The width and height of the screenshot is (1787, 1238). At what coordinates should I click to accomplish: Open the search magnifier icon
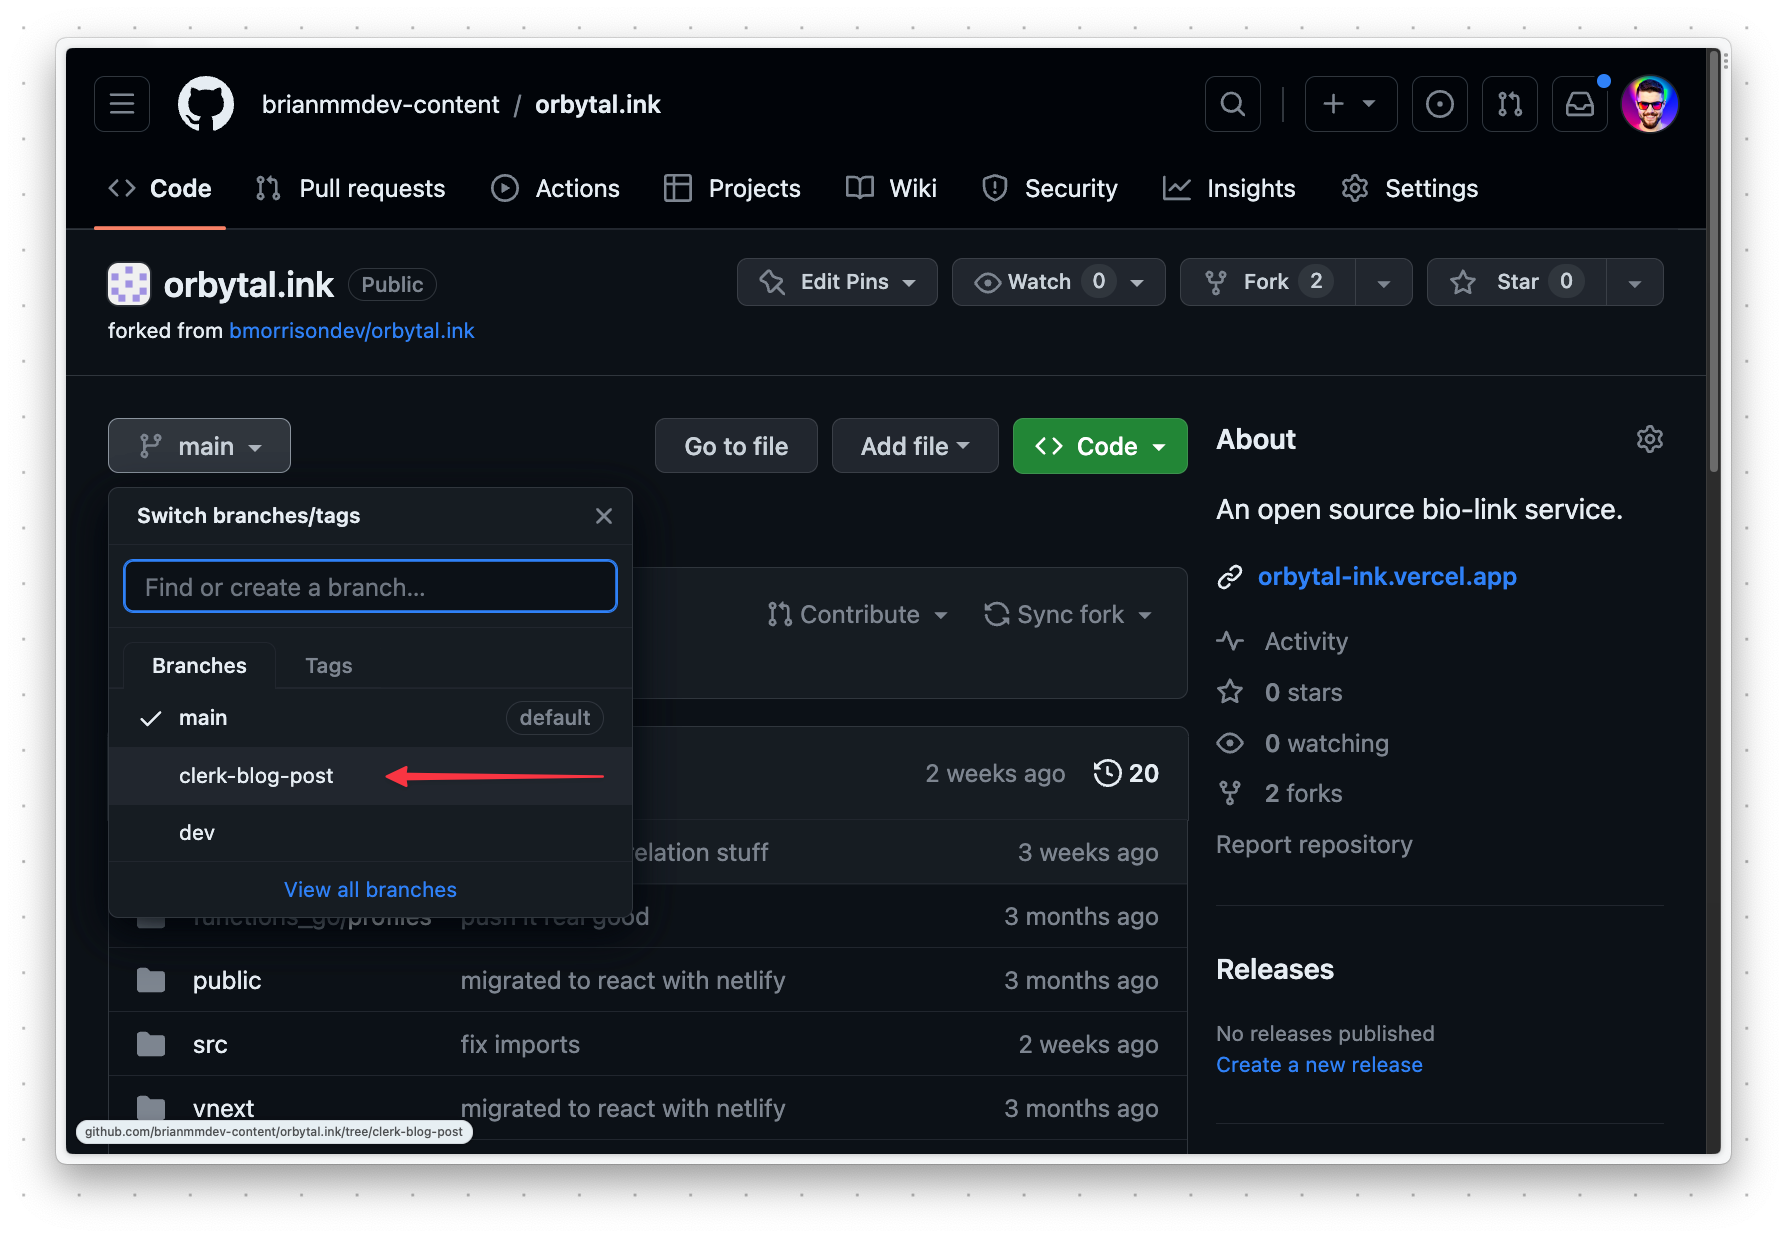click(1232, 103)
